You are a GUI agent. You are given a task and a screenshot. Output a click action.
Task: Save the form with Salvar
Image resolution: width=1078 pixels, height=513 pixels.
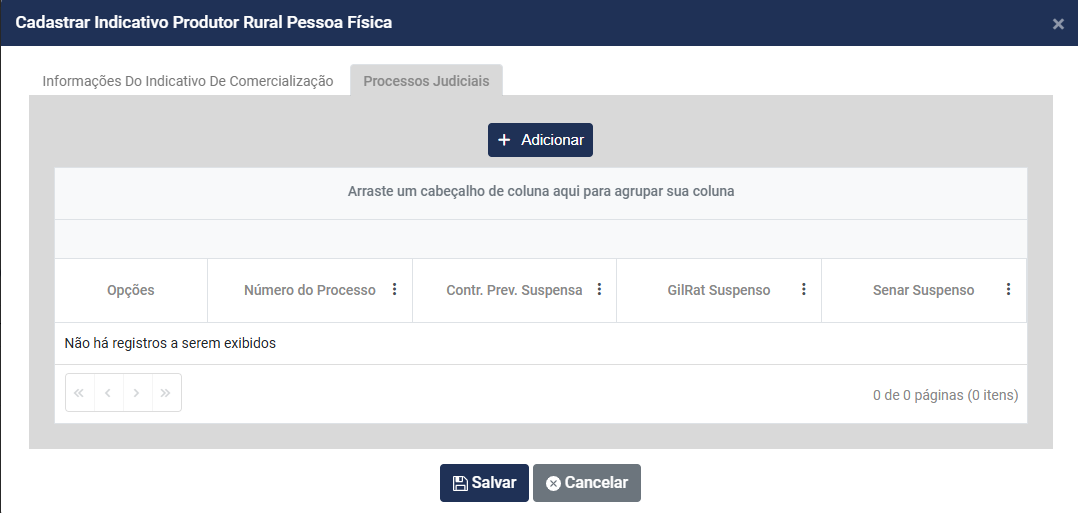tap(484, 483)
